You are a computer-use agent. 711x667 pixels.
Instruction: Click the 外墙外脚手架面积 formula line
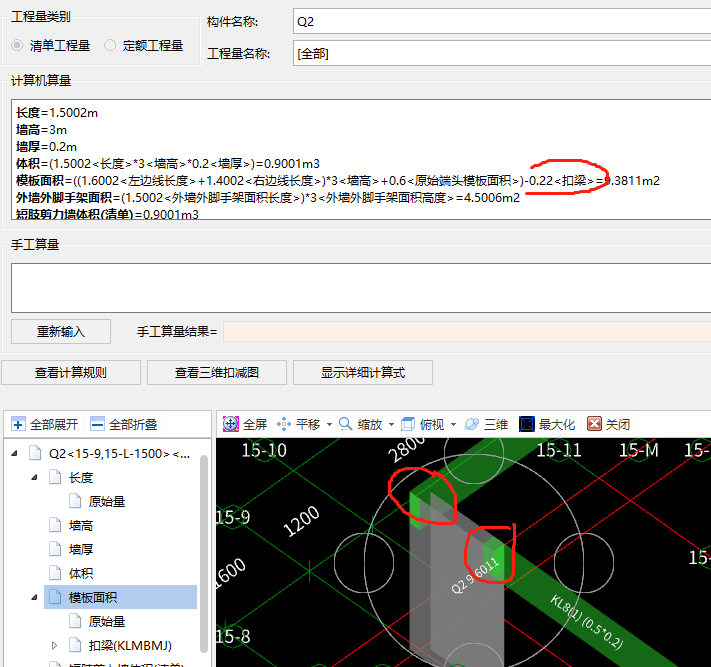pos(268,198)
